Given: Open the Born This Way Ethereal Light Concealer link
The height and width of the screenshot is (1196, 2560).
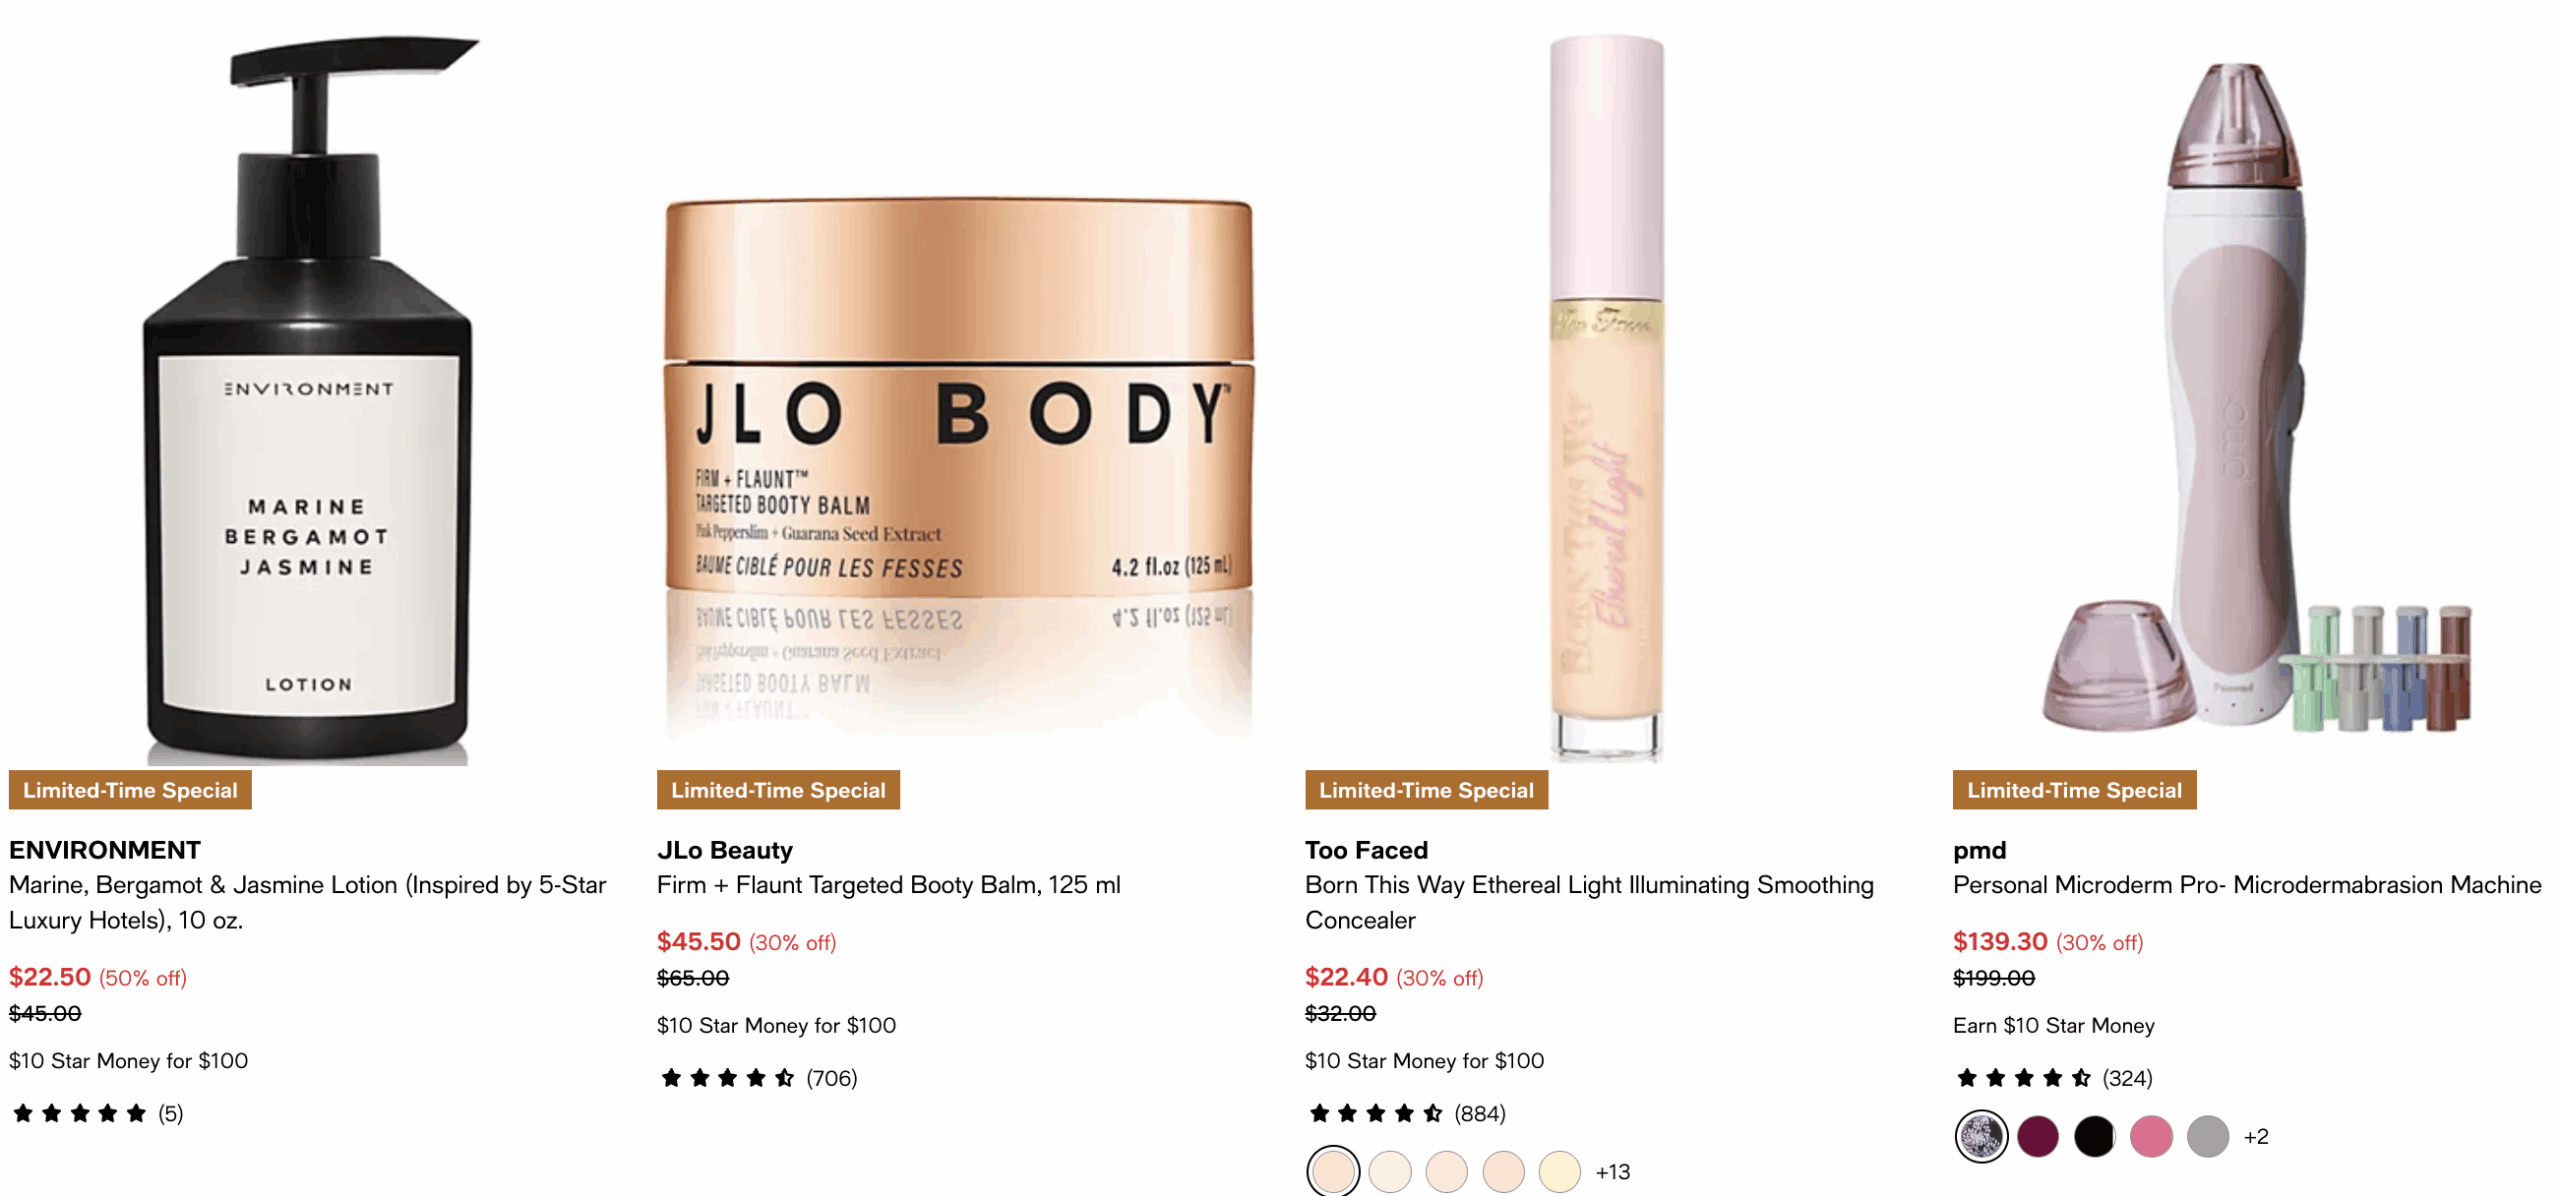Looking at the screenshot, I should [x=1589, y=902].
